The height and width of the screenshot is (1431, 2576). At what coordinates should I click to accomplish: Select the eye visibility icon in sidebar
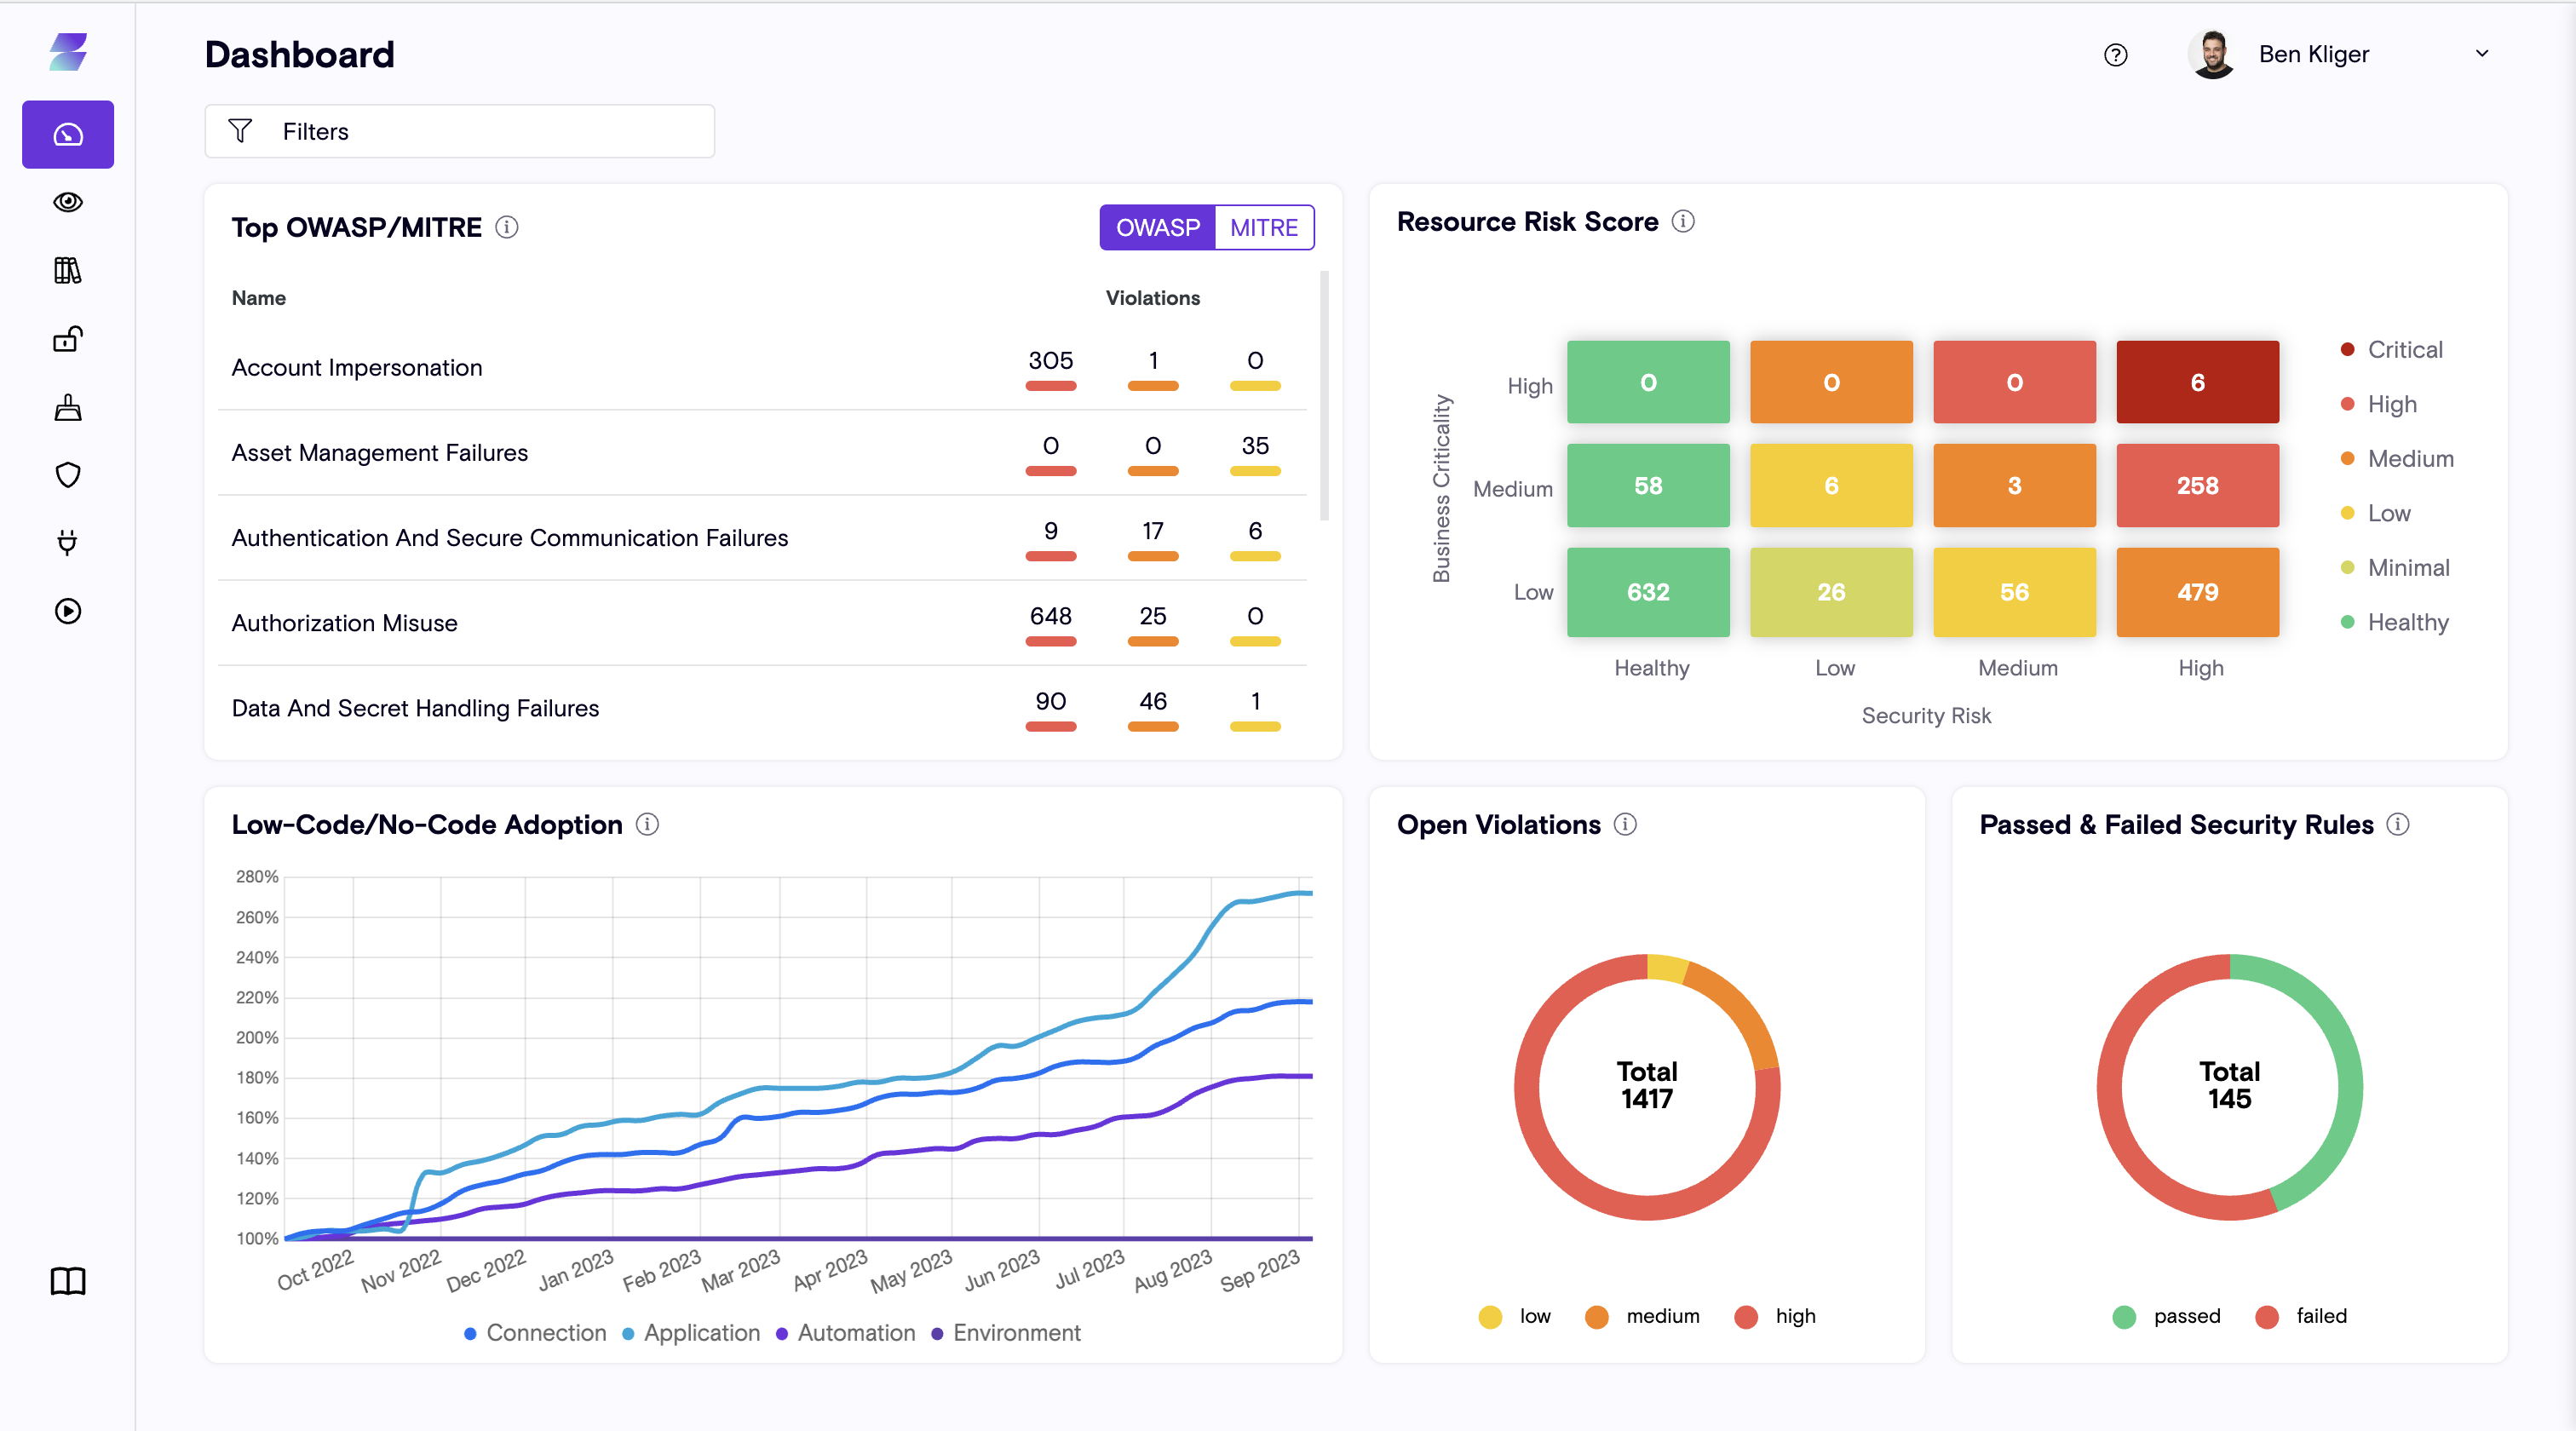coord(67,202)
